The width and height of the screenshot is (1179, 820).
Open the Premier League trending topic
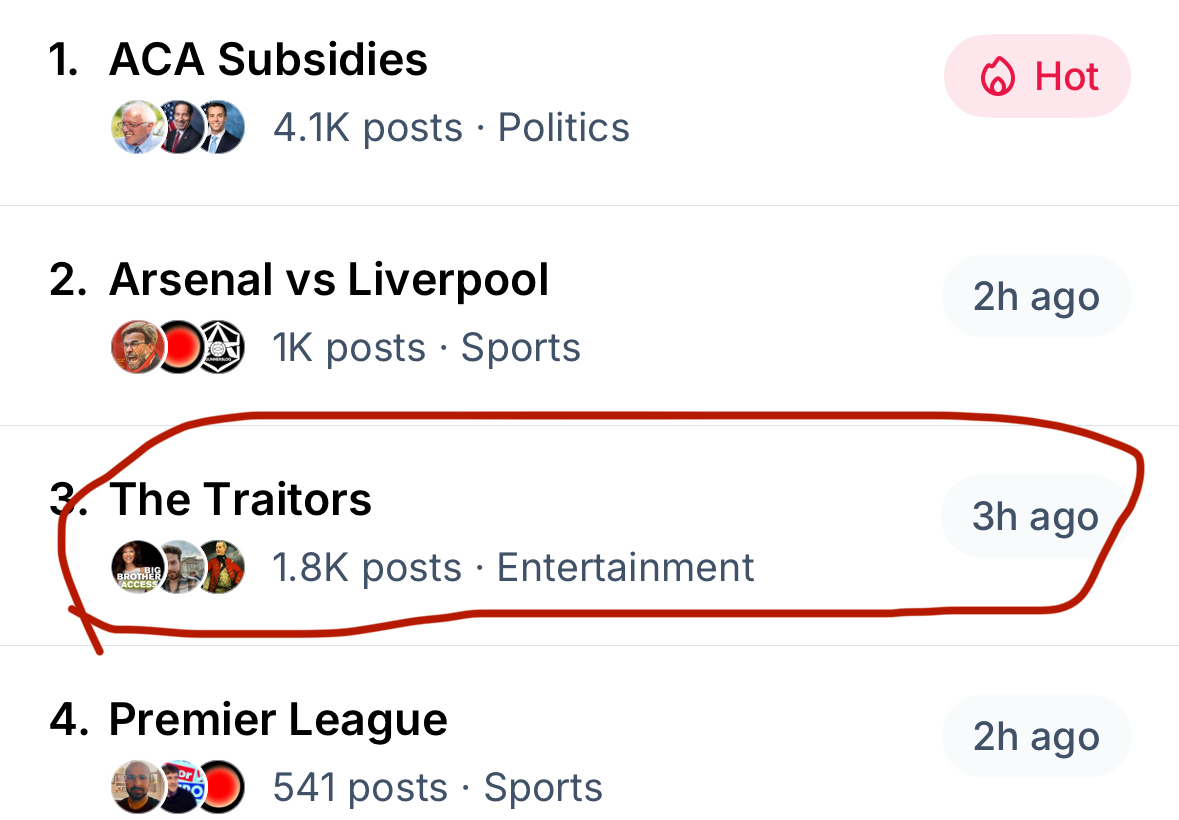[x=278, y=720]
